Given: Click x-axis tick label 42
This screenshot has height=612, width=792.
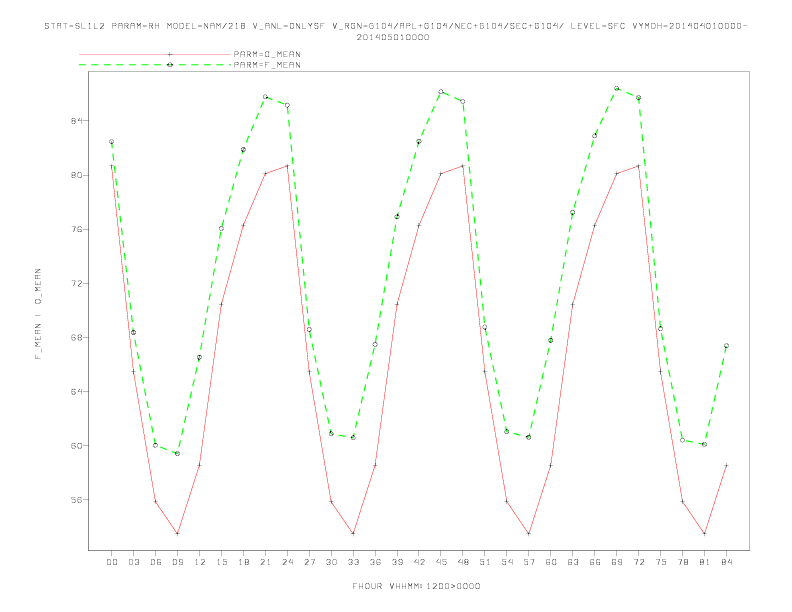Looking at the screenshot, I should tap(419, 562).
